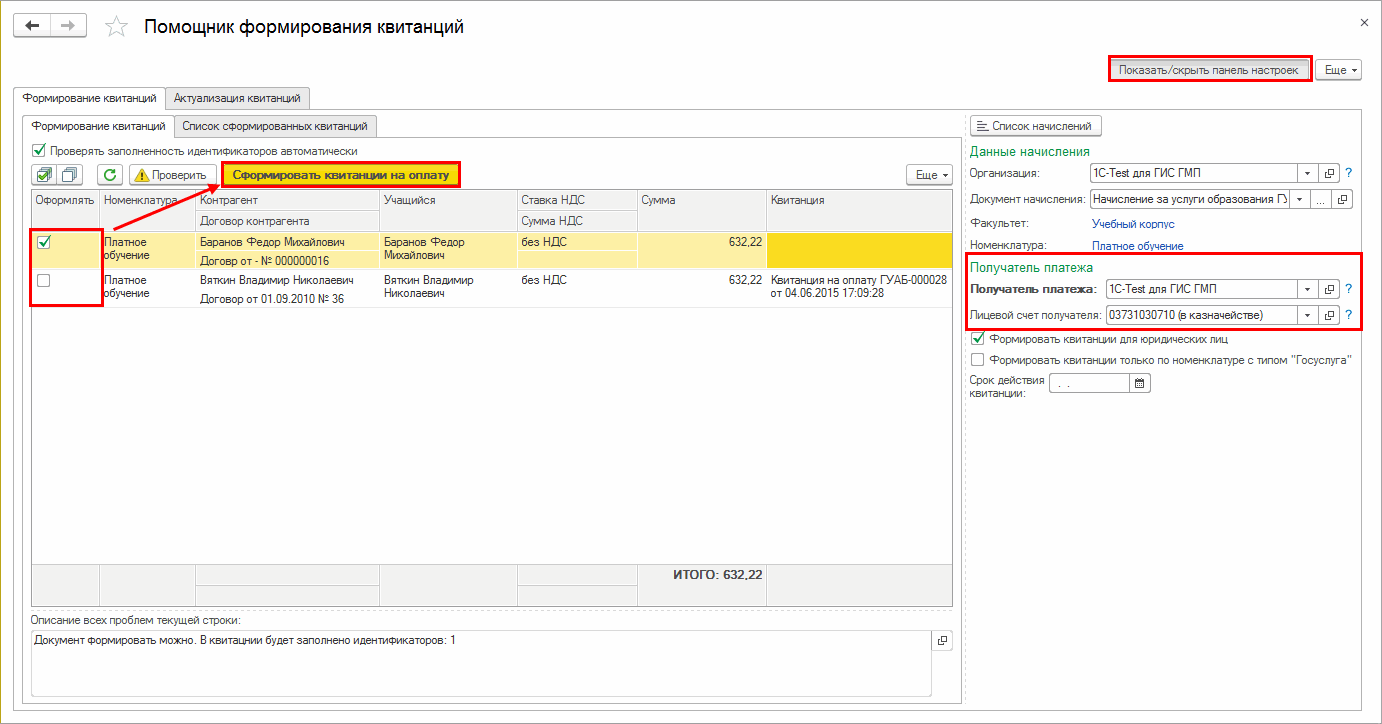Open Лицевой счет получателя record icon
This screenshot has width=1382, height=724.
click(1330, 315)
